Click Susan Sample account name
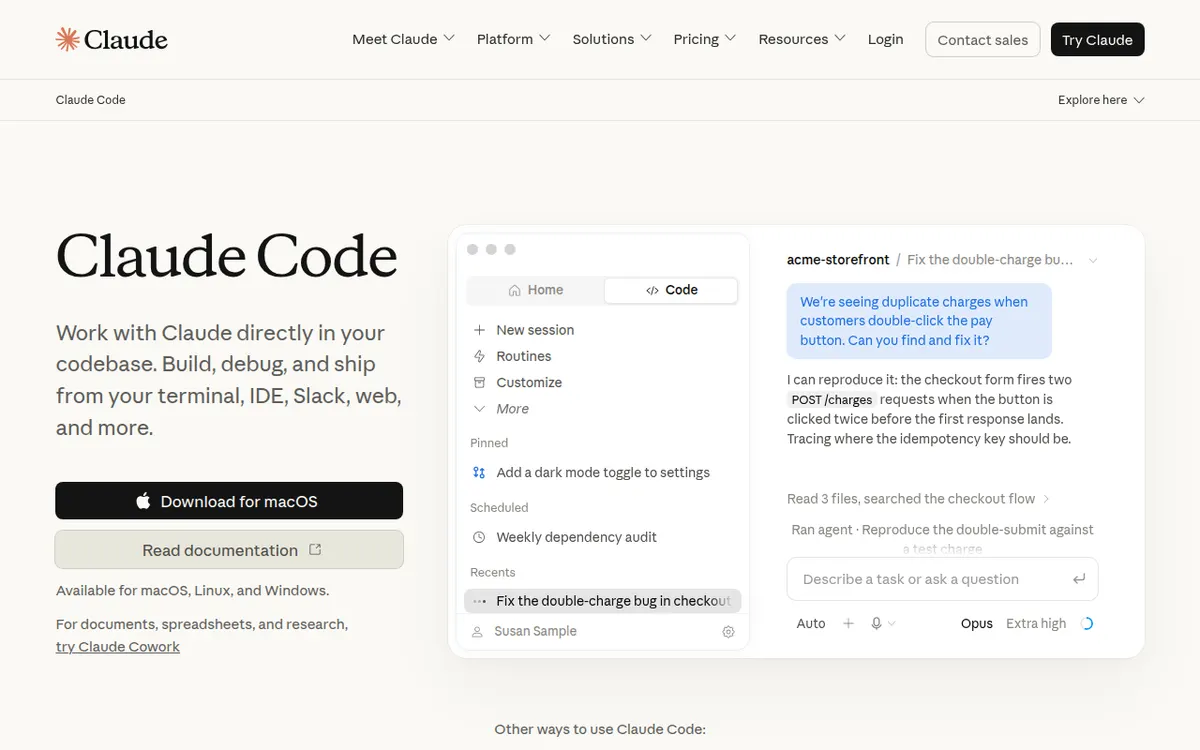1200x750 pixels. click(x=535, y=632)
